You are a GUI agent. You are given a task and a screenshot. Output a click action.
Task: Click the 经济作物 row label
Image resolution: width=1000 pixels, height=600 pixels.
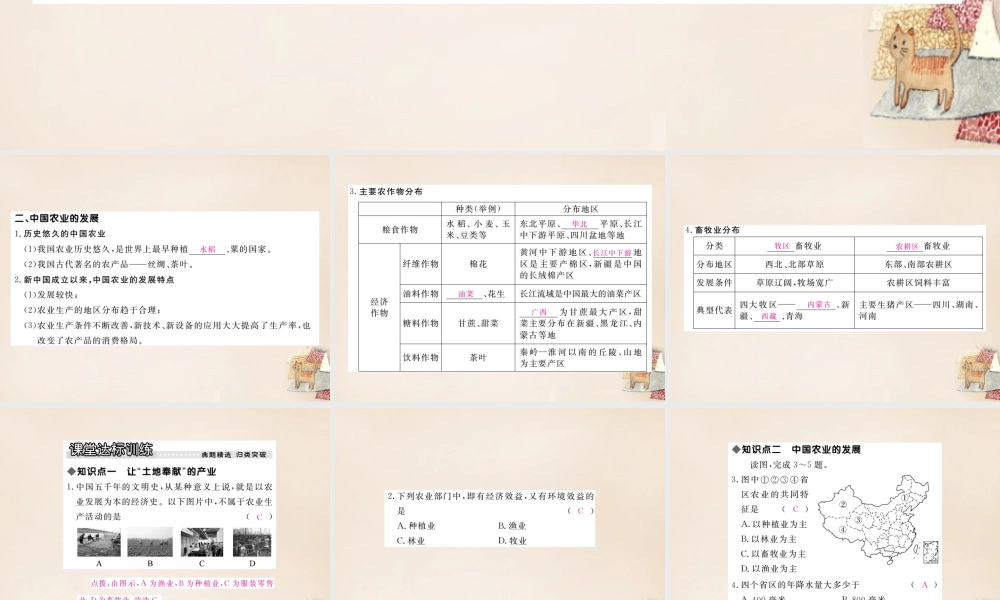[379, 307]
